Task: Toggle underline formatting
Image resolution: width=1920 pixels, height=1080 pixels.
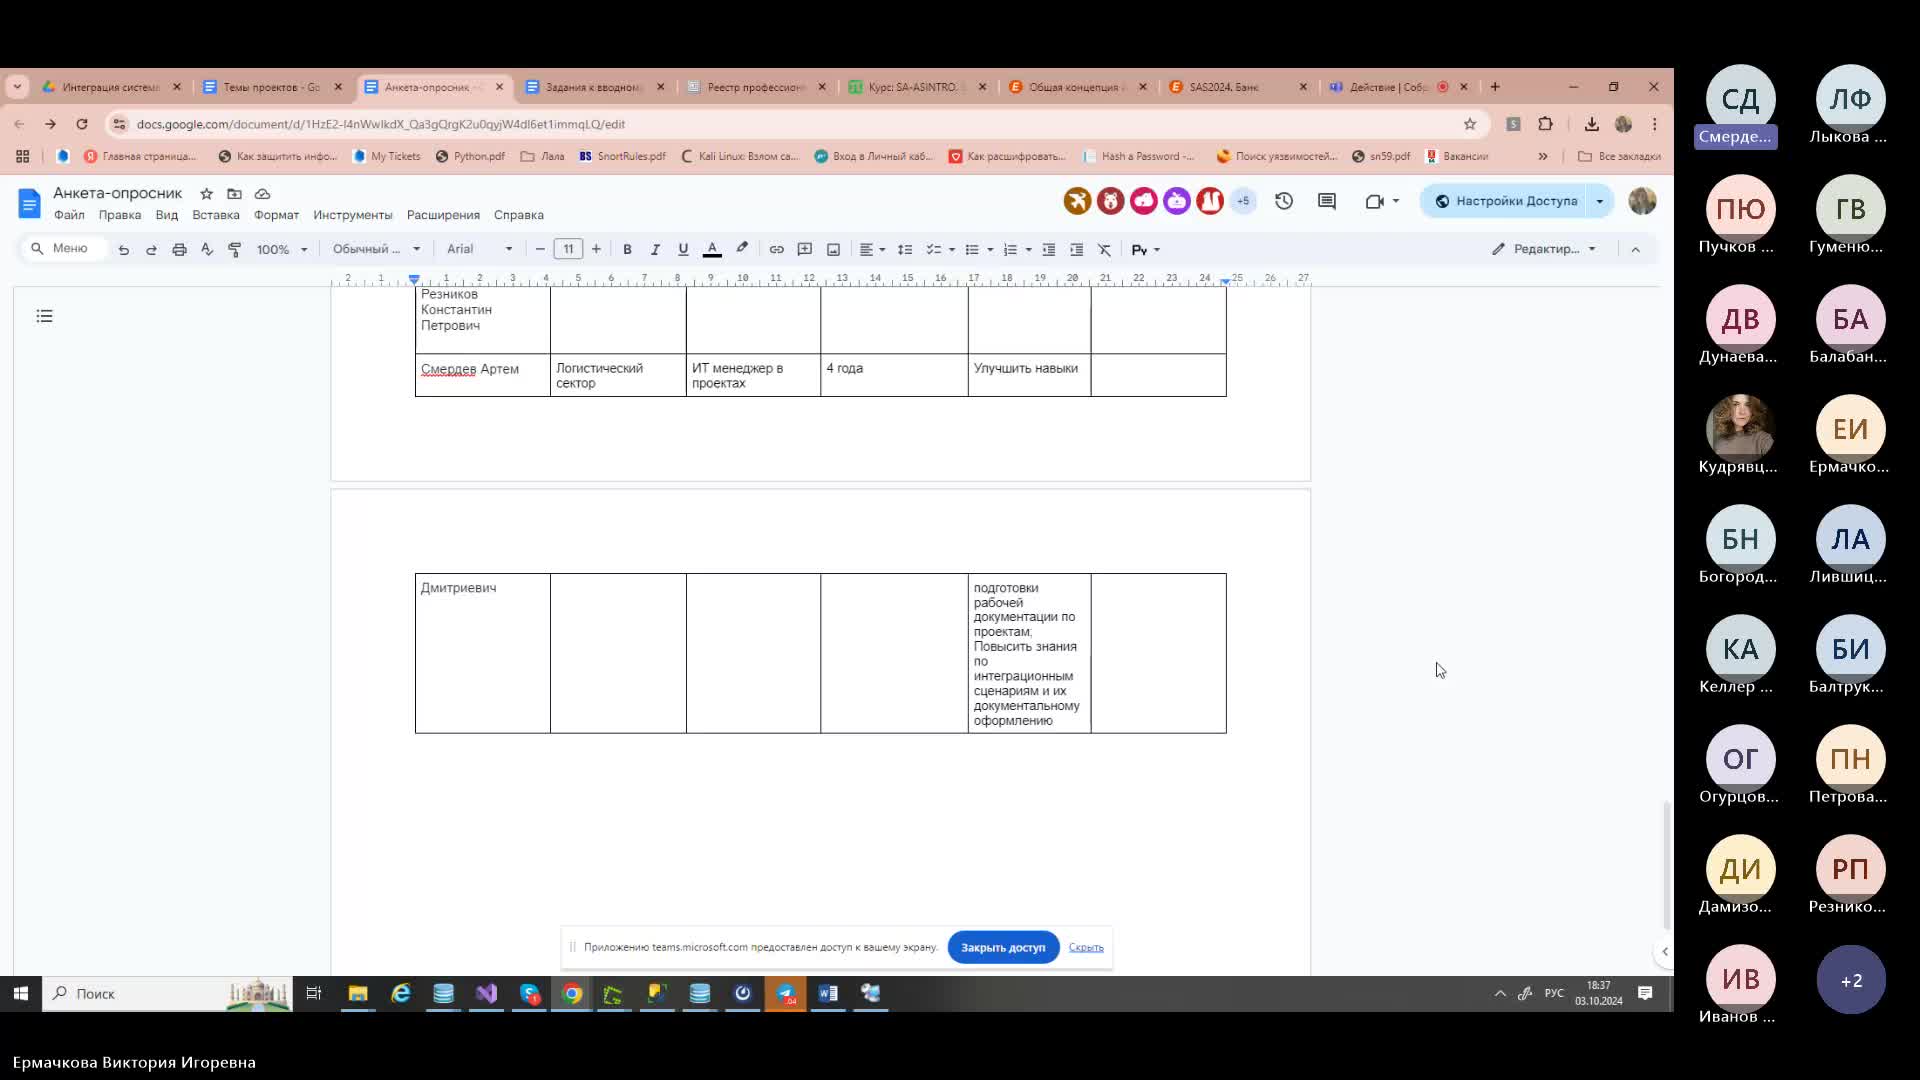Action: 683,250
